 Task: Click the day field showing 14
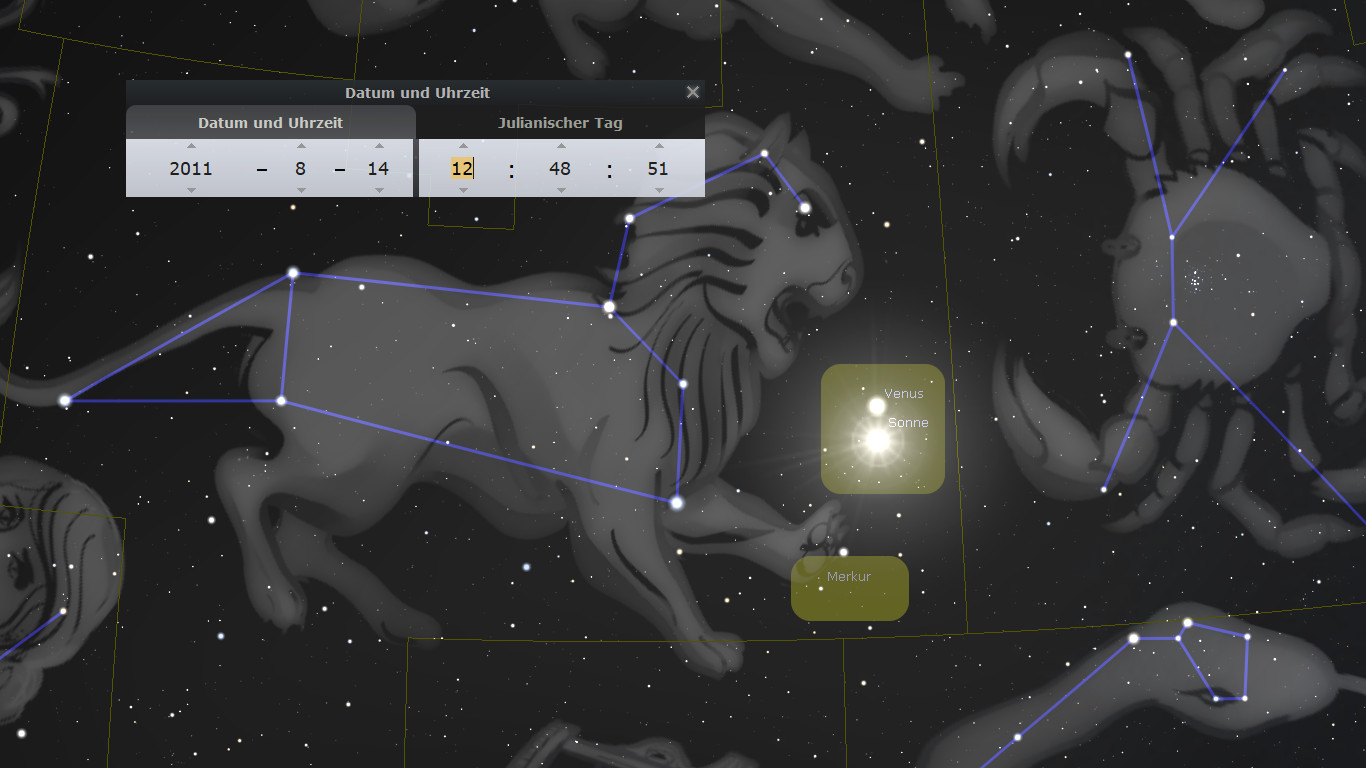[x=378, y=168]
